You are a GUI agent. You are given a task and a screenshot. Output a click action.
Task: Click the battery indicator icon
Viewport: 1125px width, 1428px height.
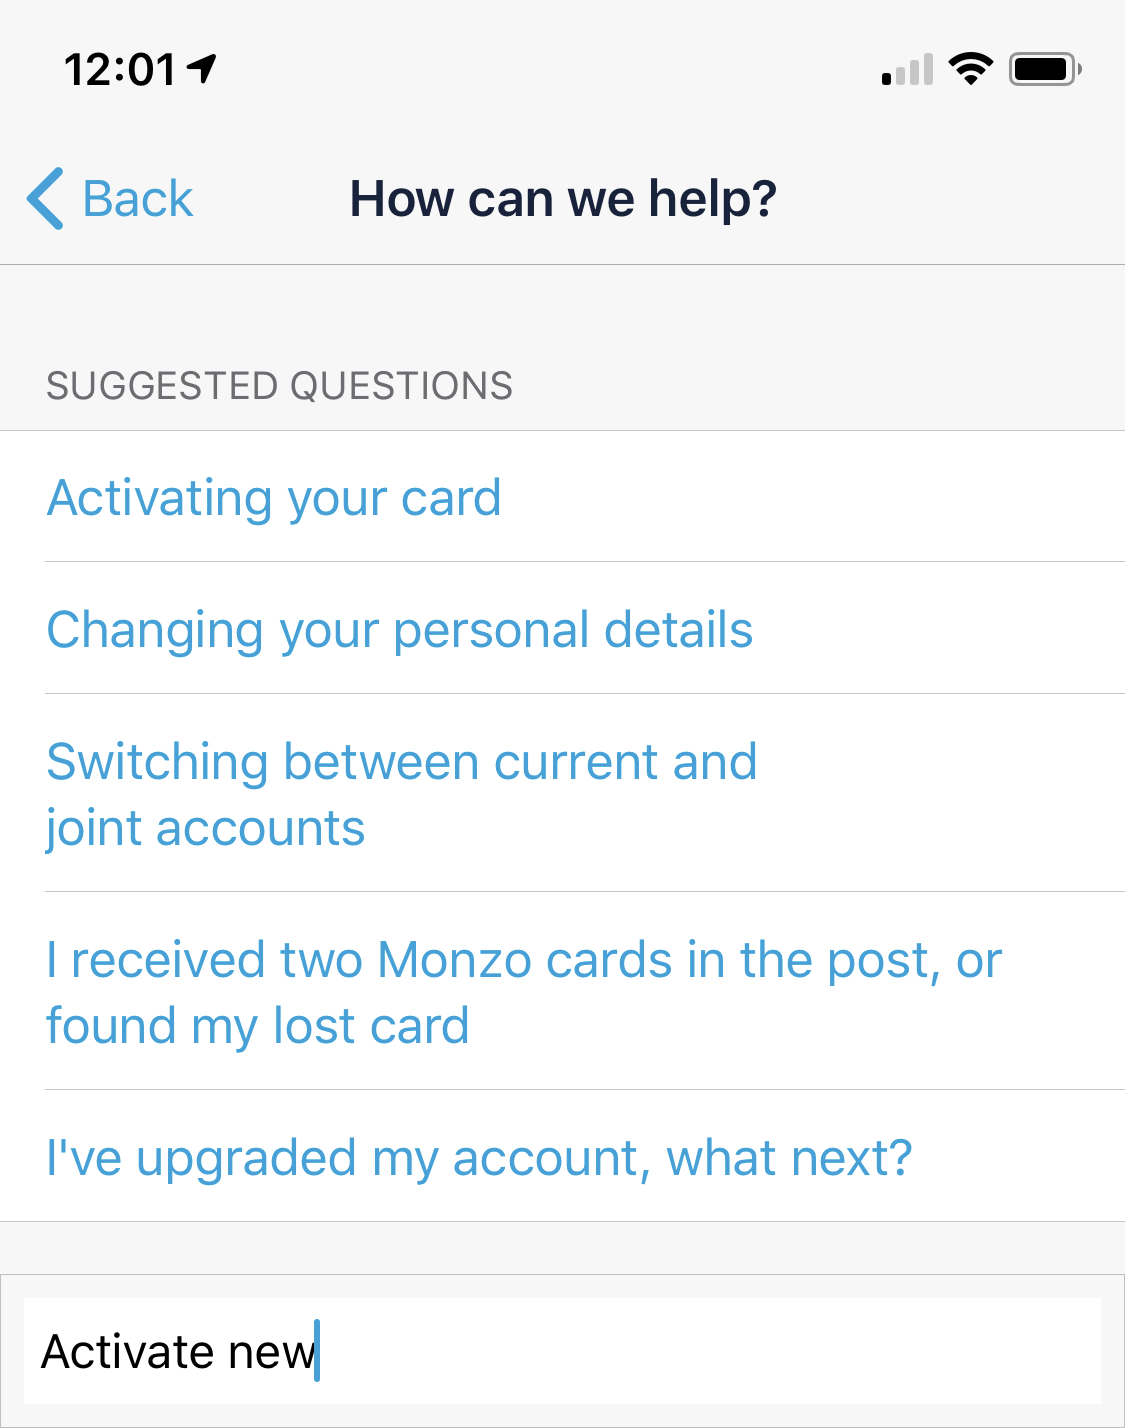click(1044, 69)
